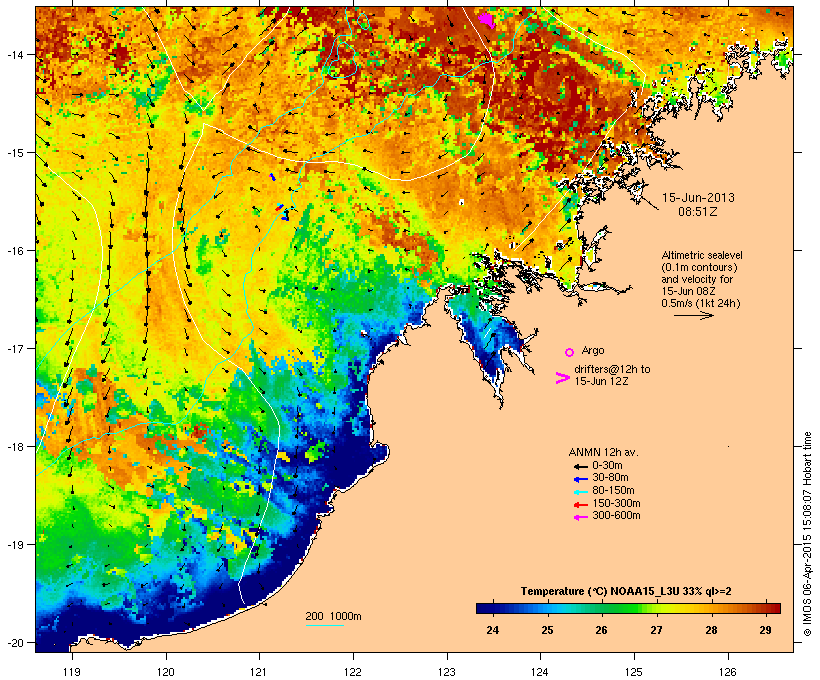The height and width of the screenshot is (680, 820).
Task: Click the magenta 300-600m ANMN arrow
Action: pyautogui.click(x=580, y=517)
